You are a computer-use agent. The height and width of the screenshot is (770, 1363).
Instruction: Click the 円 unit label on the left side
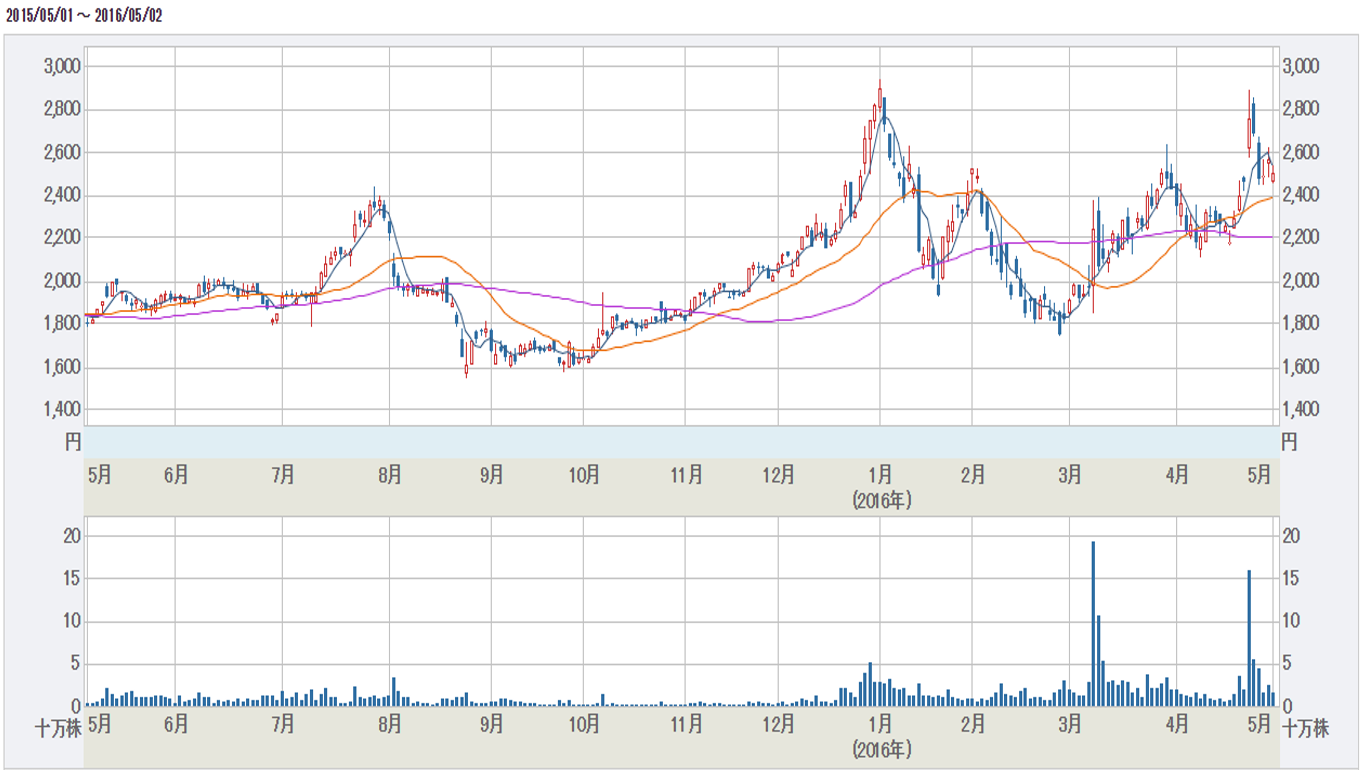(x=73, y=441)
